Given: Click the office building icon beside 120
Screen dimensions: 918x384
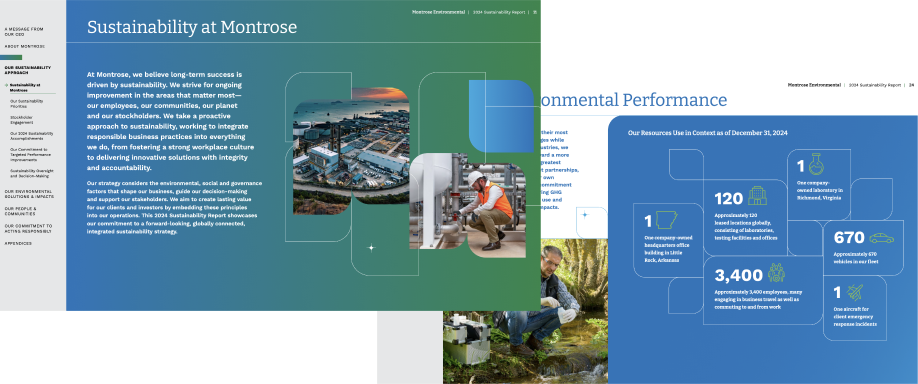Looking at the screenshot, I should tap(758, 196).
